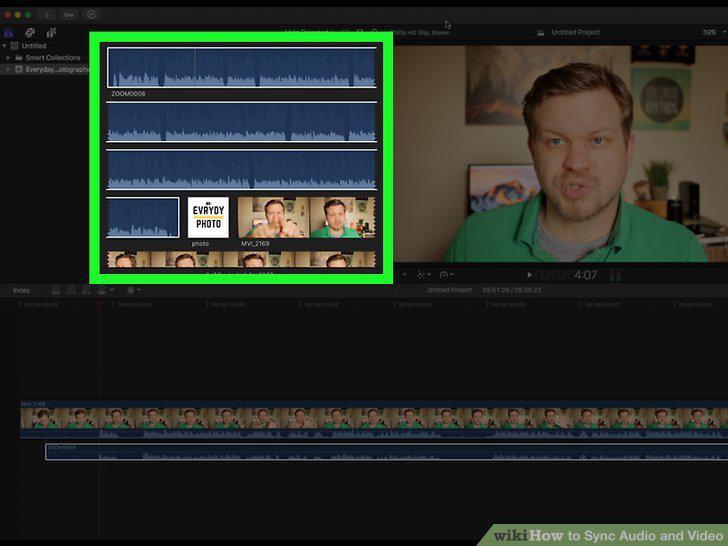Collapse the Untitled library
Viewport: 728px width, 546px height.
pos(4,46)
